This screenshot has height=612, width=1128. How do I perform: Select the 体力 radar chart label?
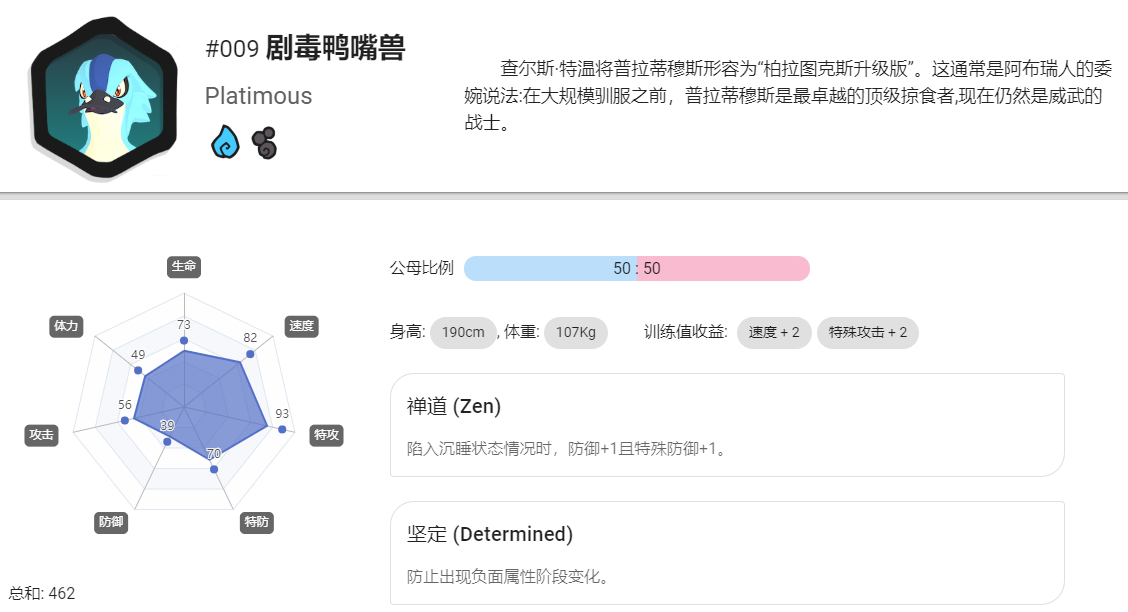[66, 326]
